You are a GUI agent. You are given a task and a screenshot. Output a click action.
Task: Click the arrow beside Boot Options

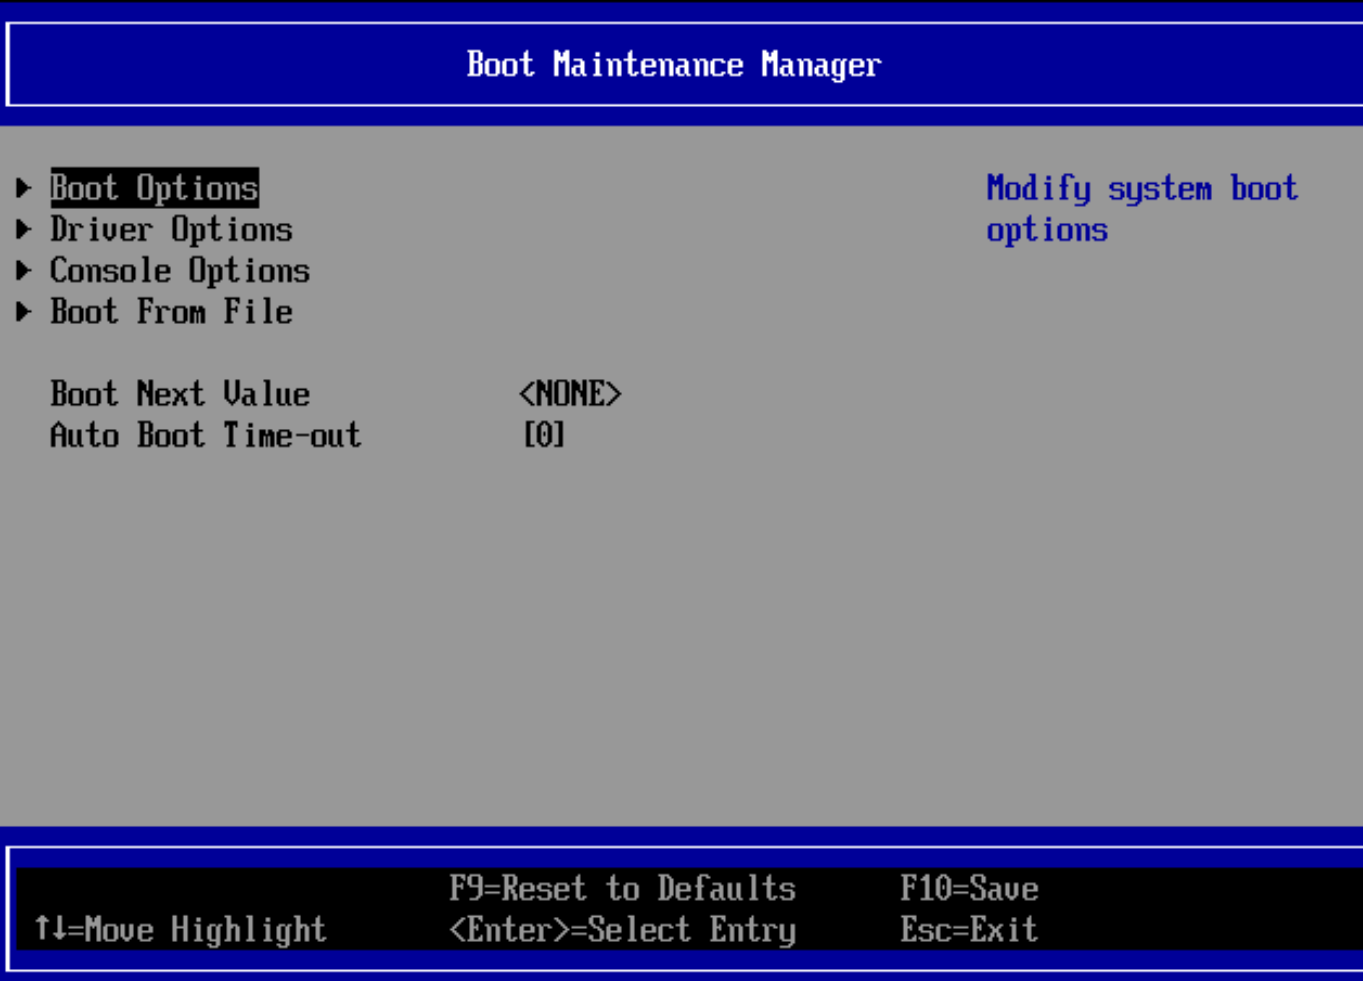[24, 188]
